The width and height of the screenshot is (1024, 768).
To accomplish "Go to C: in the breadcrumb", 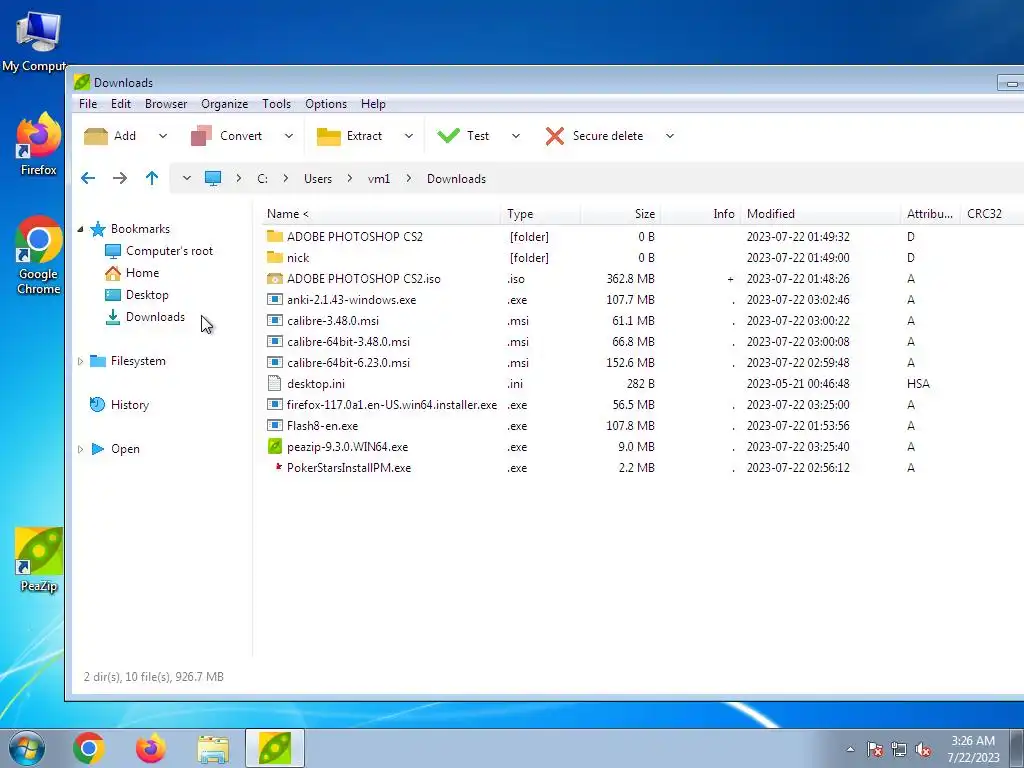I will point(263,179).
